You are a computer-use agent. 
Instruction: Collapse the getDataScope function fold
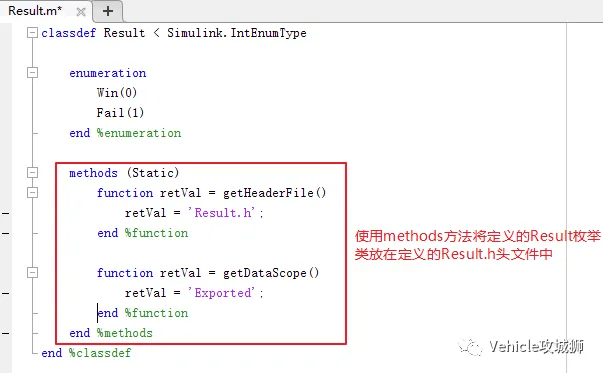[33, 273]
